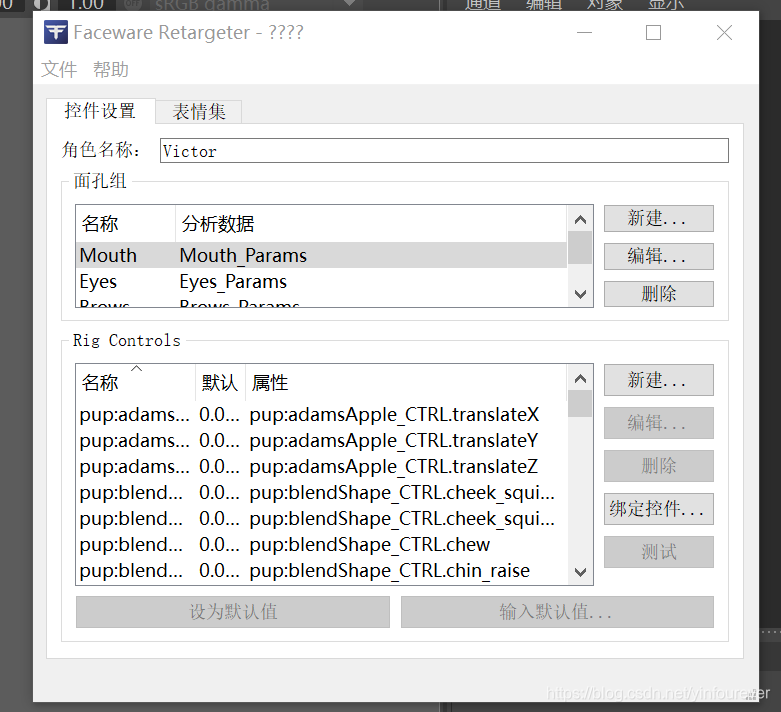
Task: Click the 绑定控件 button
Action: click(x=658, y=509)
